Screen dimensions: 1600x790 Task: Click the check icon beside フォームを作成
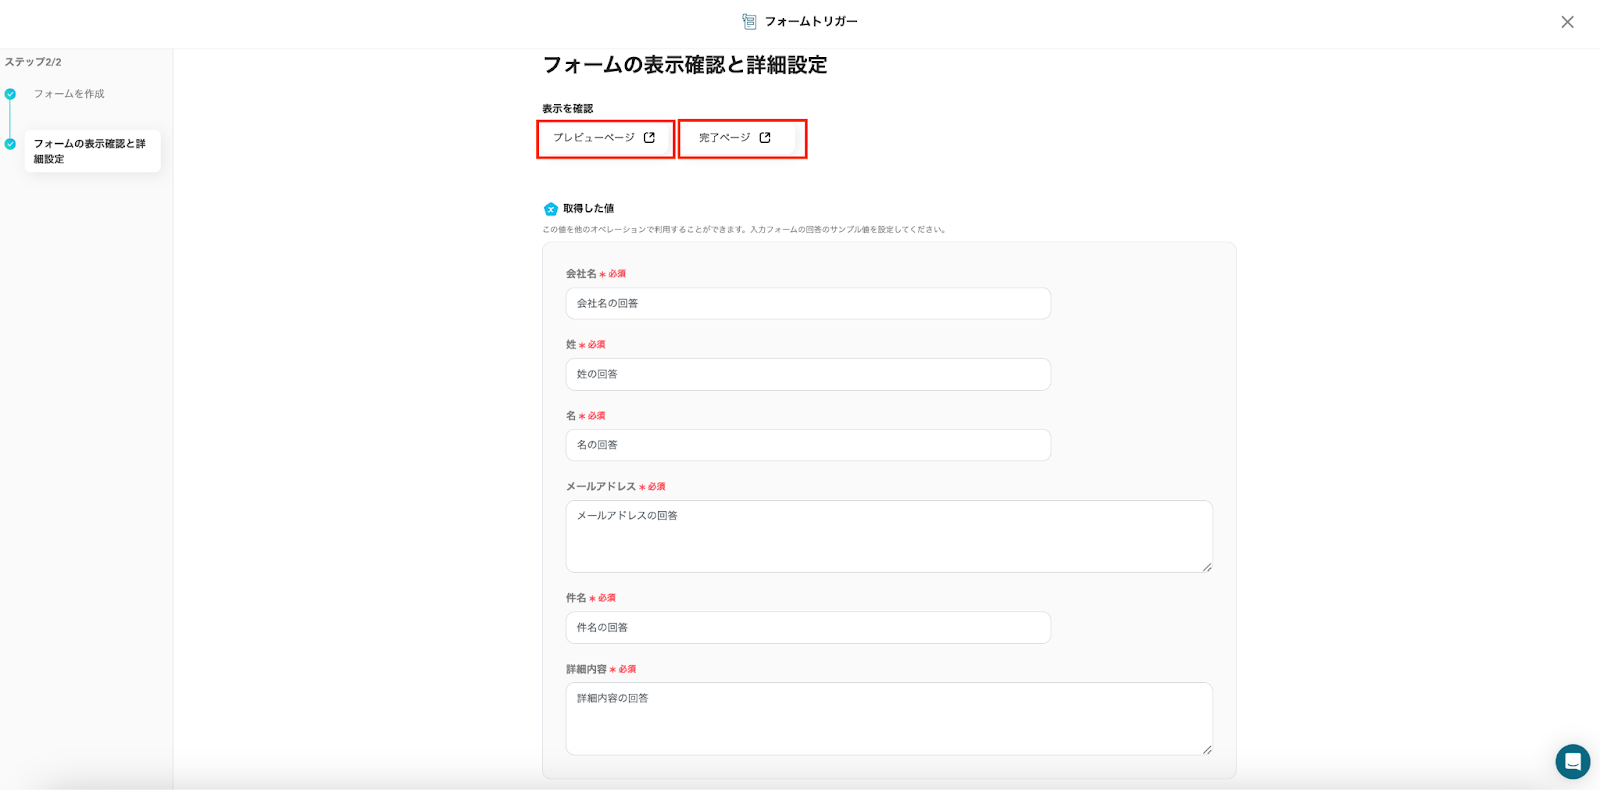point(10,94)
